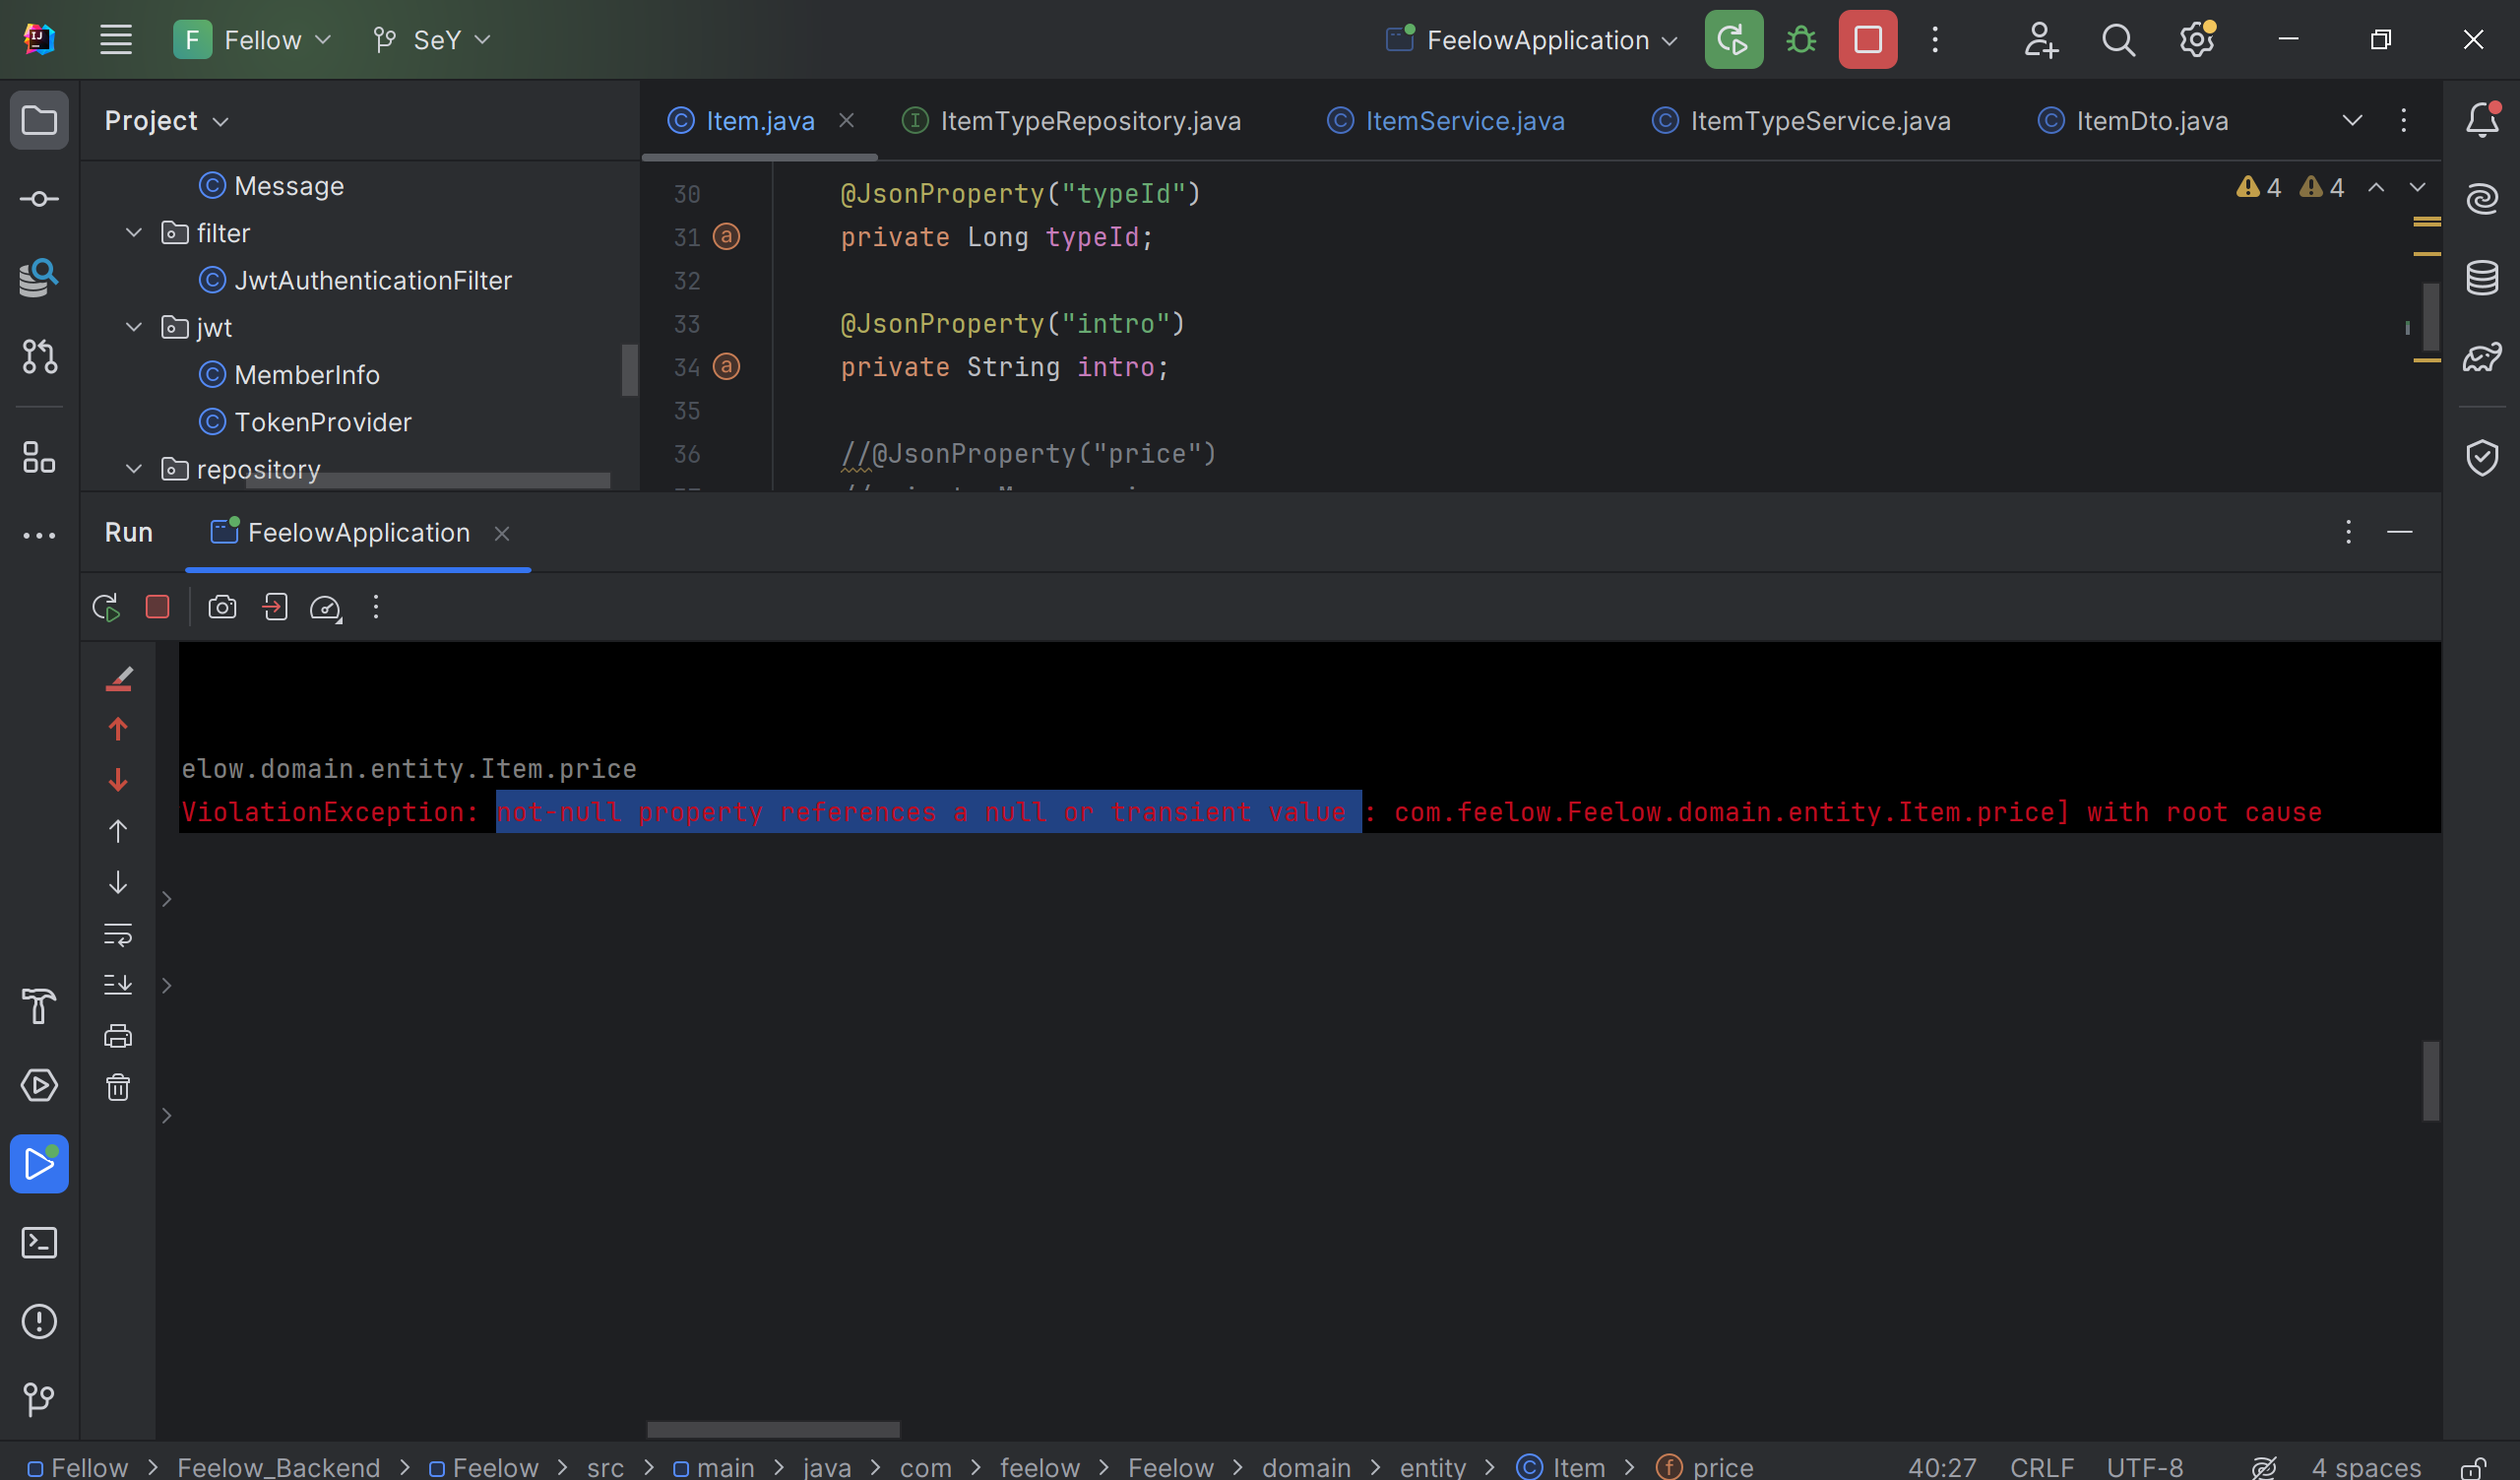Open TokenProvider class in project tree
The image size is (2520, 1480).
tap(322, 422)
